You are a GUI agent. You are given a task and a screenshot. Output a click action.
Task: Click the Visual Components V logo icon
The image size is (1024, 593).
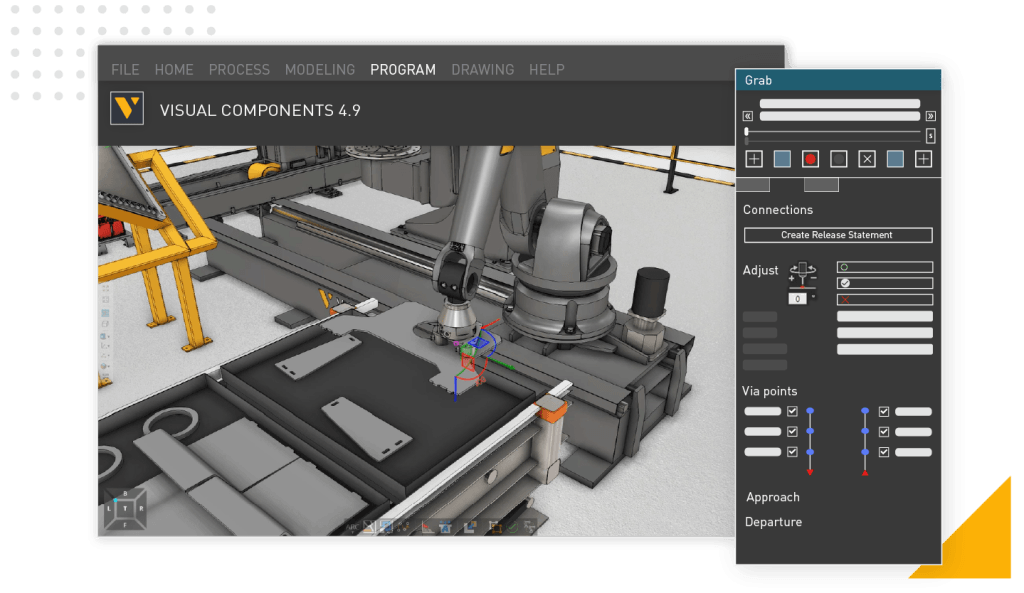pos(127,108)
